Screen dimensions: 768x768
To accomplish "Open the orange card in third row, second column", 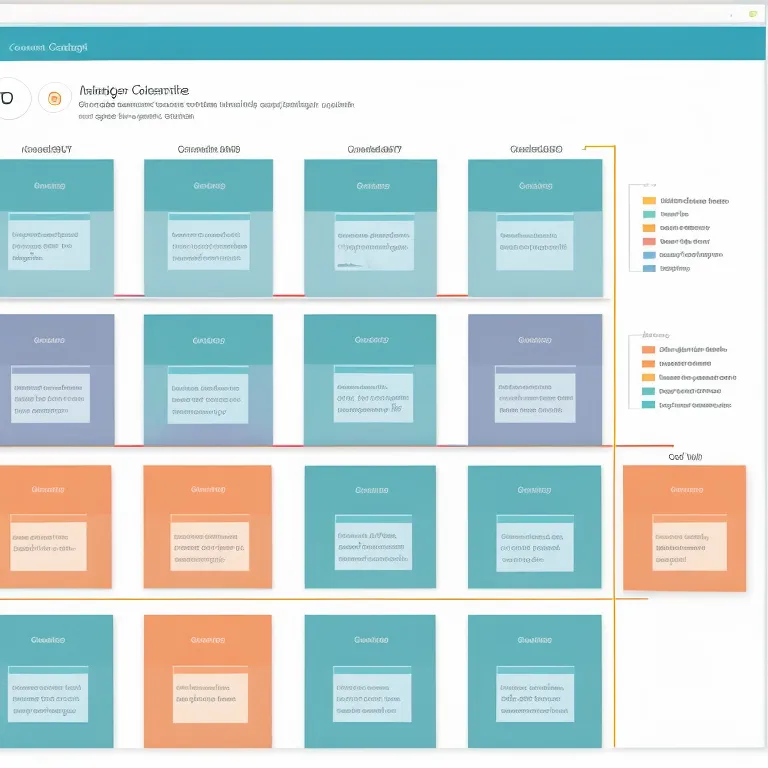I will pos(208,527).
